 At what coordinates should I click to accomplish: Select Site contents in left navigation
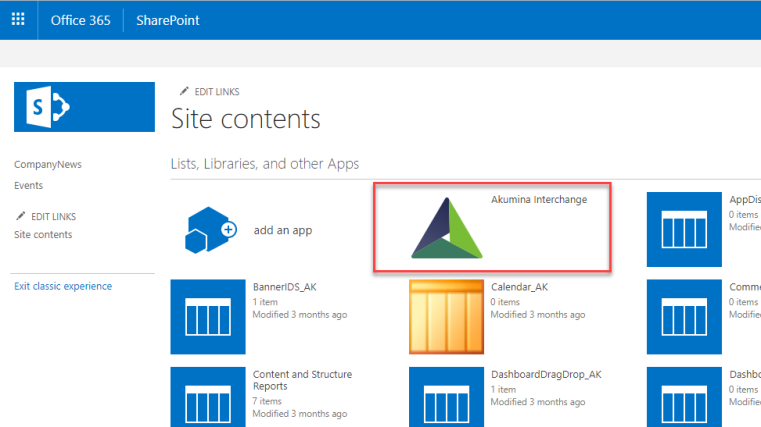[x=43, y=234]
